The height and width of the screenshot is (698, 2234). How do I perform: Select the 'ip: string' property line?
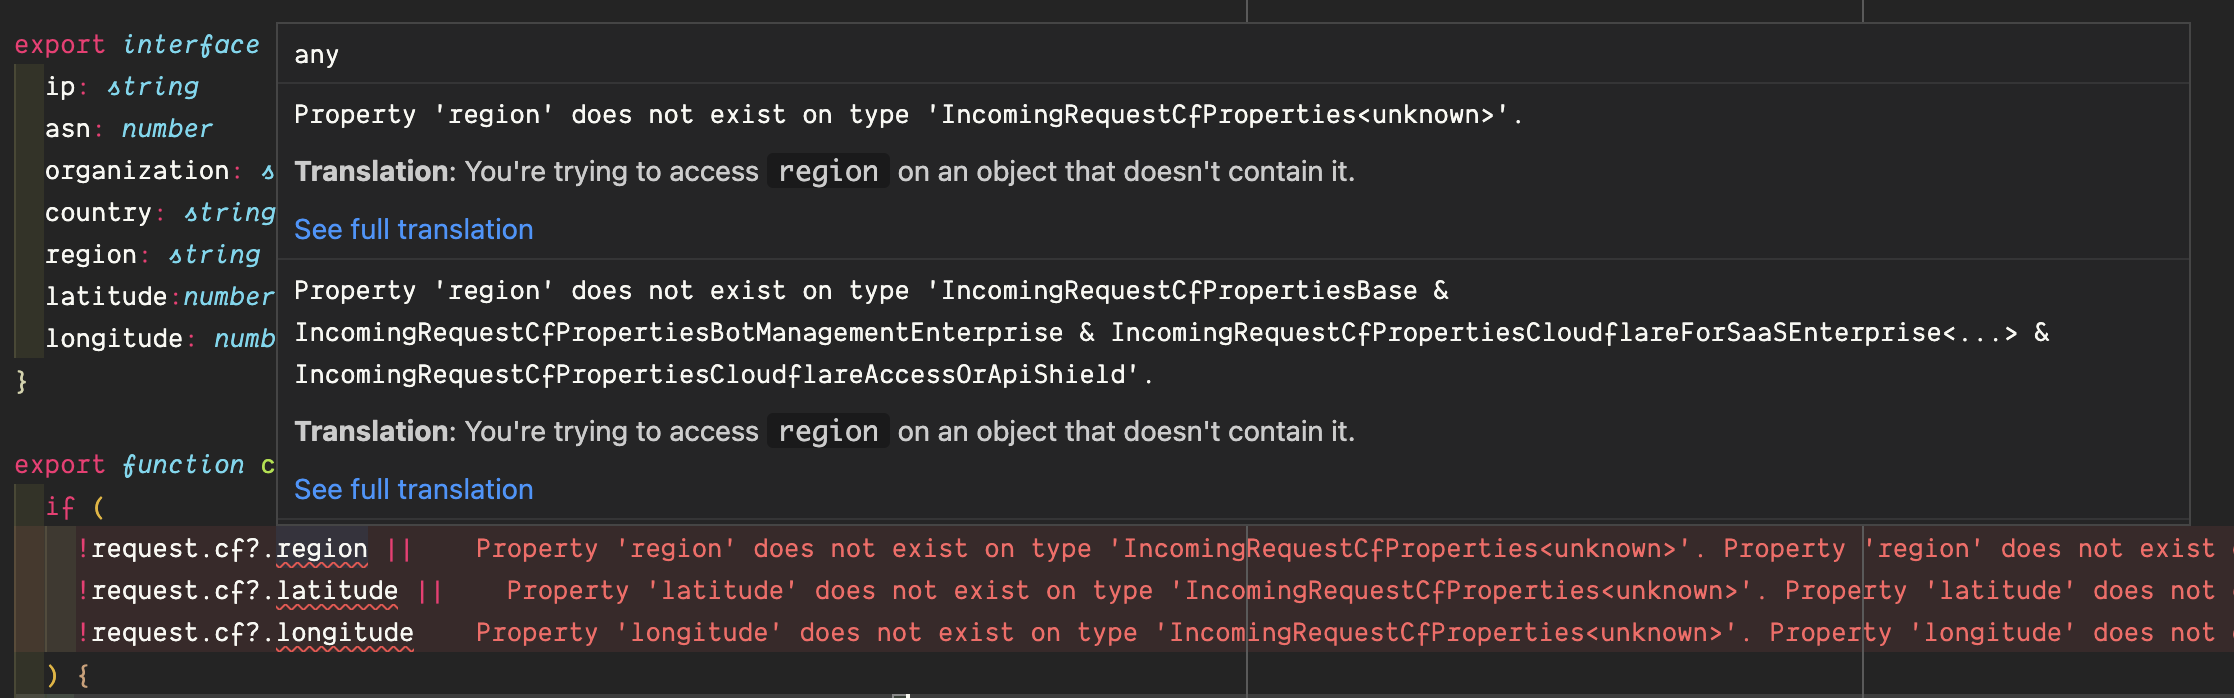click(120, 86)
